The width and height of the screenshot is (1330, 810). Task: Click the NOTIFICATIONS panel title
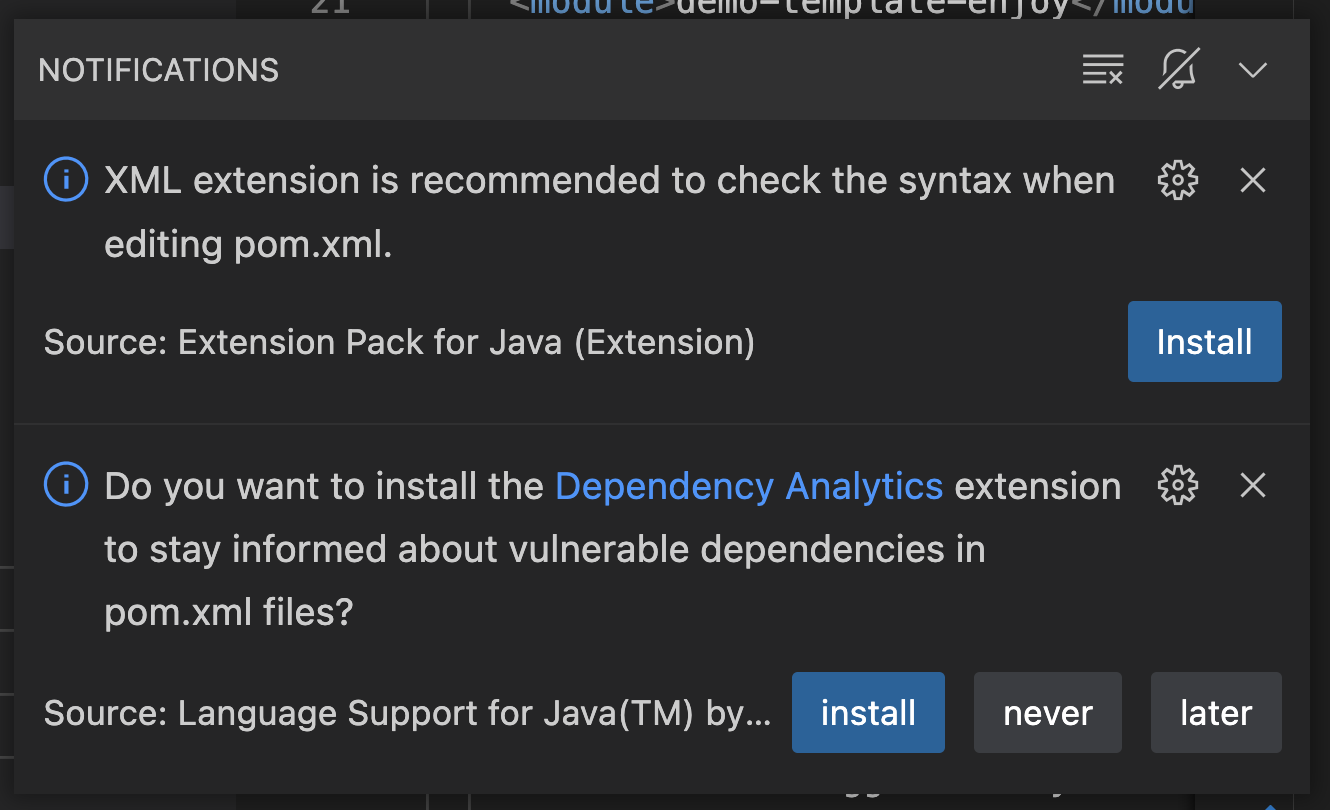(158, 70)
